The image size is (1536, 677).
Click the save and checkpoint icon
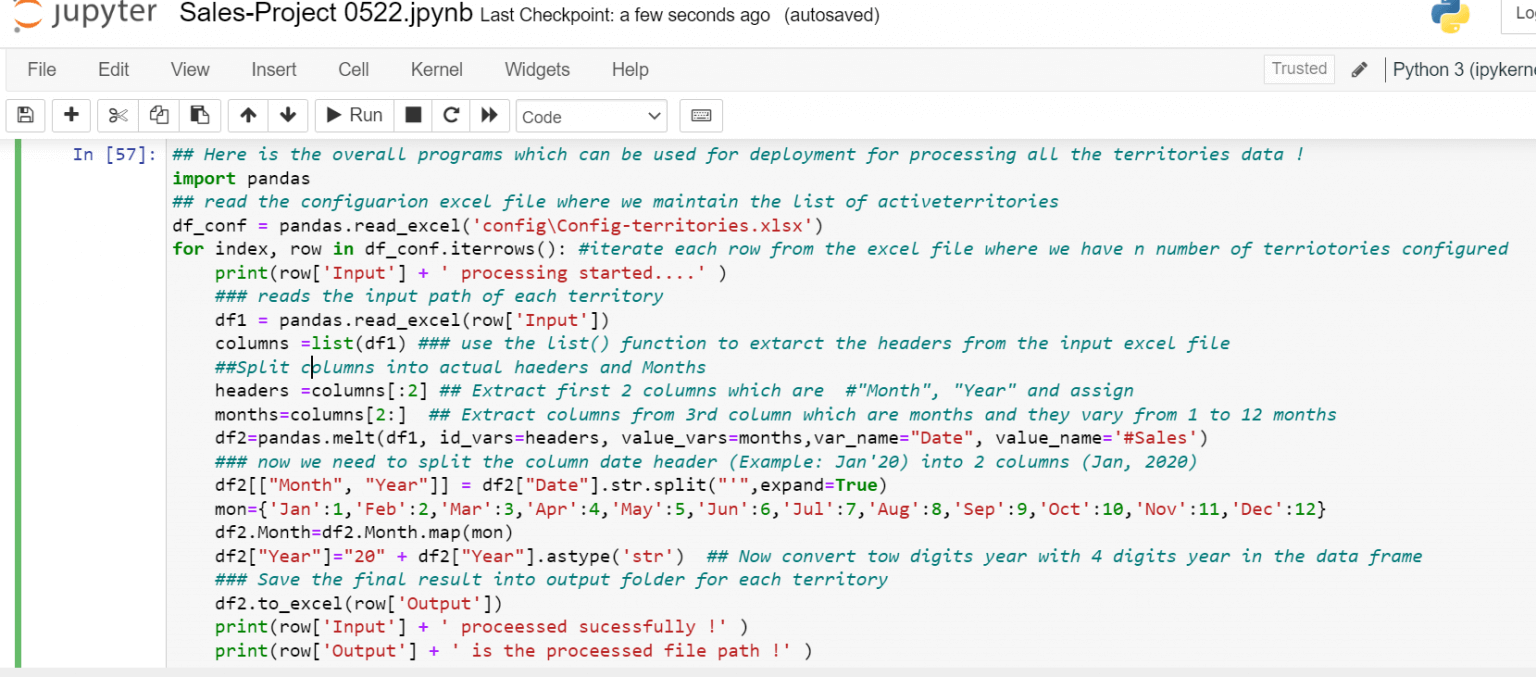click(25, 116)
